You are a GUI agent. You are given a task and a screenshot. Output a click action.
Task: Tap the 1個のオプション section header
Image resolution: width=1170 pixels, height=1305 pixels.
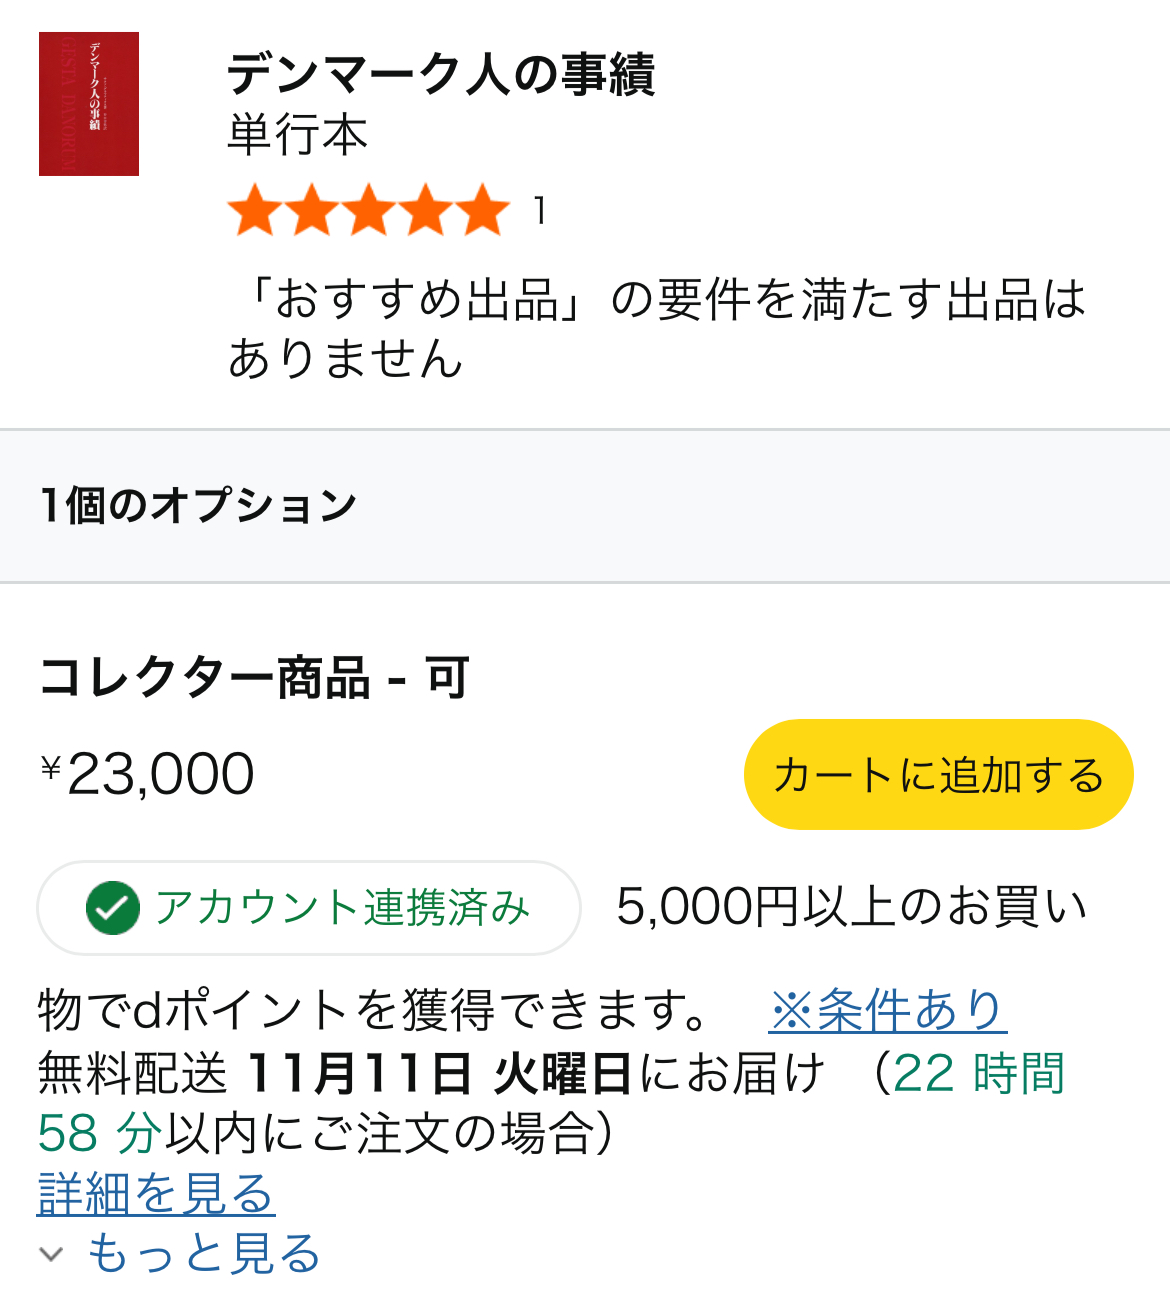[x=199, y=506]
